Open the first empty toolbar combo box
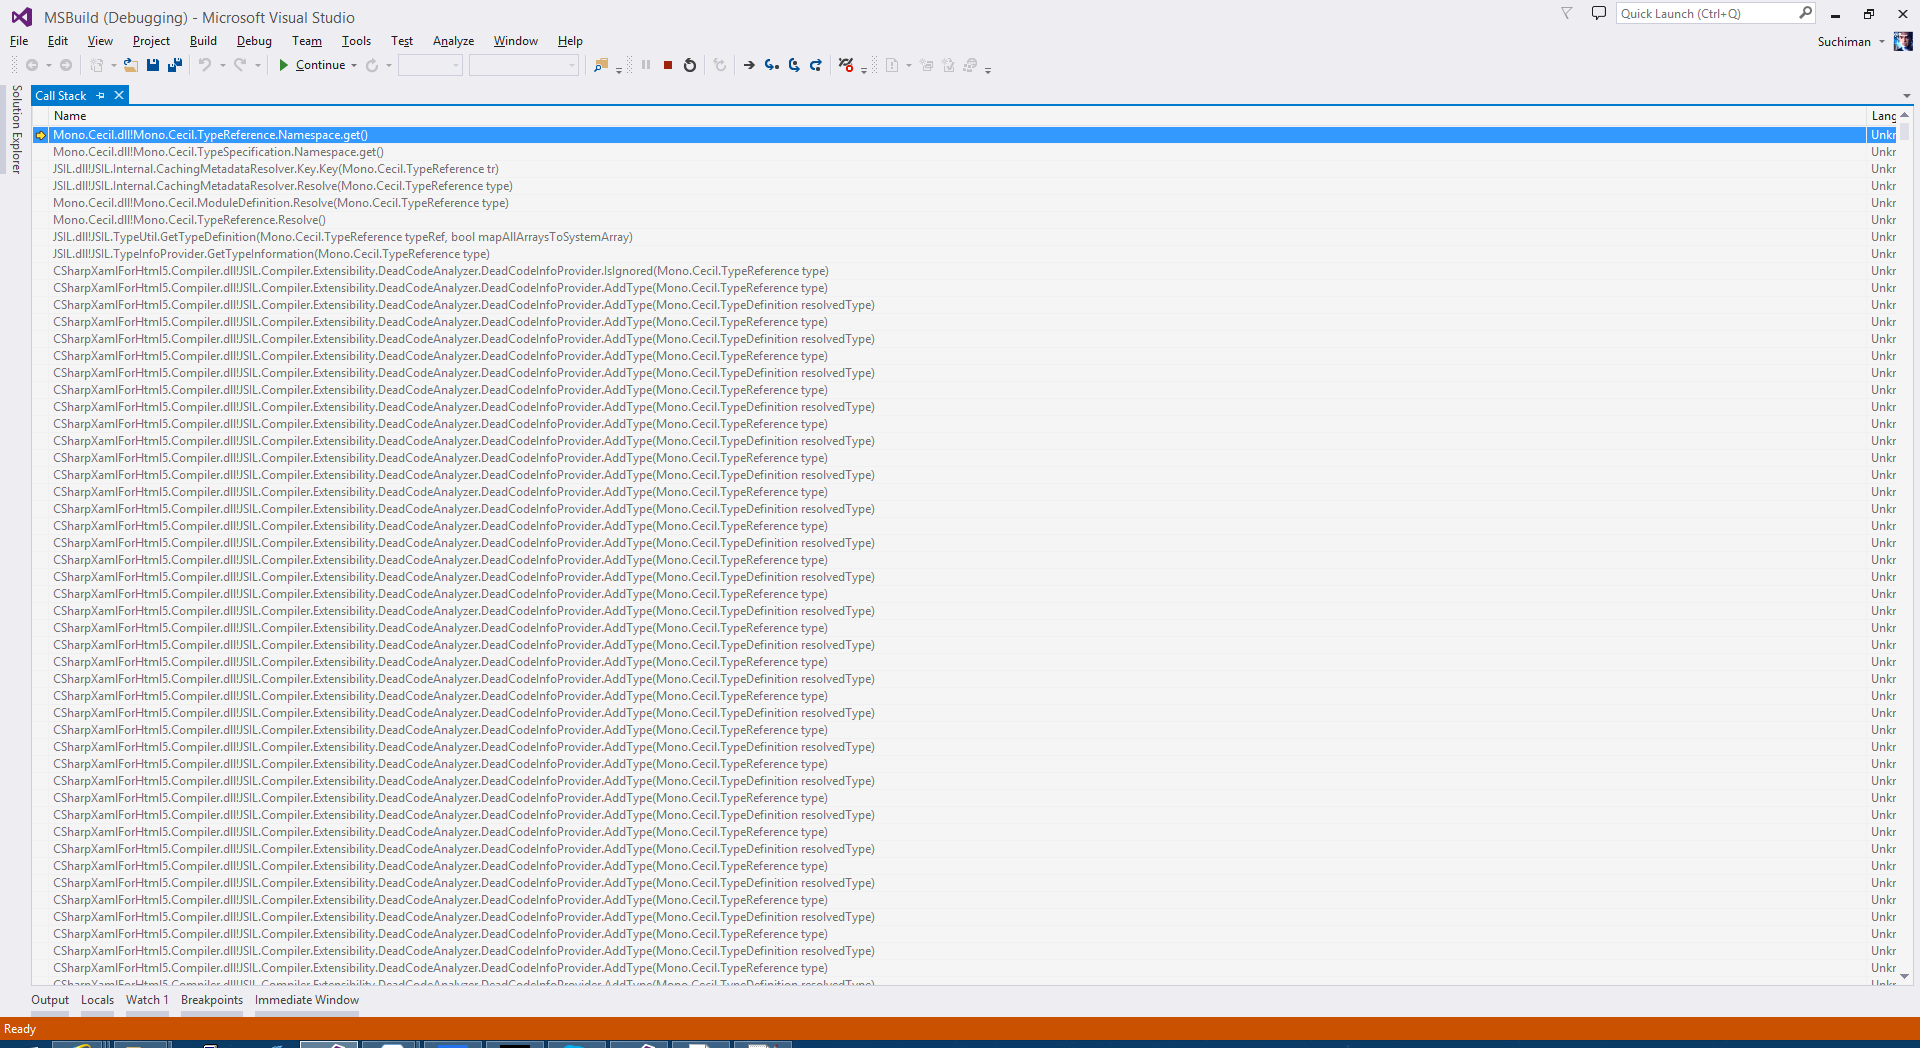The height and width of the screenshot is (1048, 1920). pyautogui.click(x=430, y=65)
